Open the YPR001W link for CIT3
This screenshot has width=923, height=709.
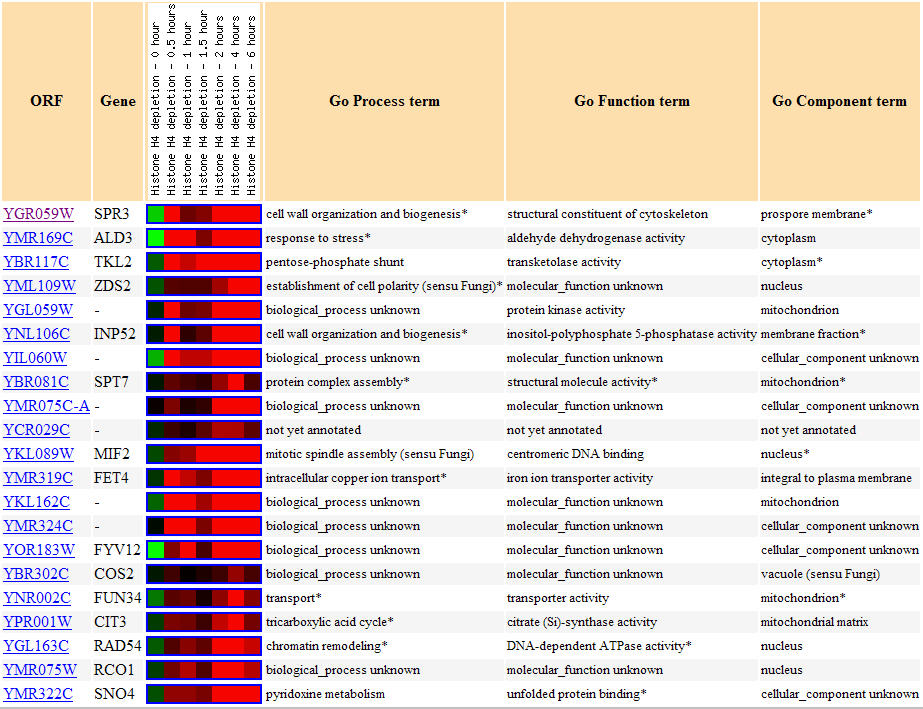click(39, 622)
